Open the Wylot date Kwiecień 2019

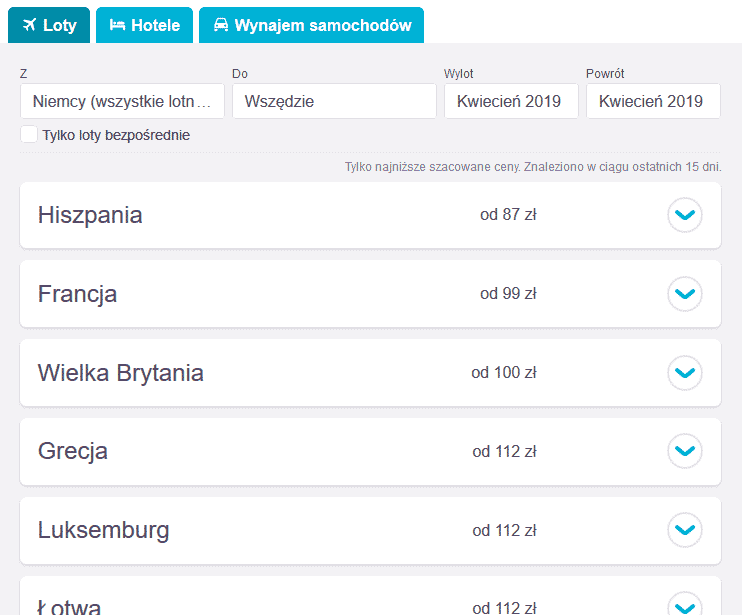pyautogui.click(x=511, y=101)
